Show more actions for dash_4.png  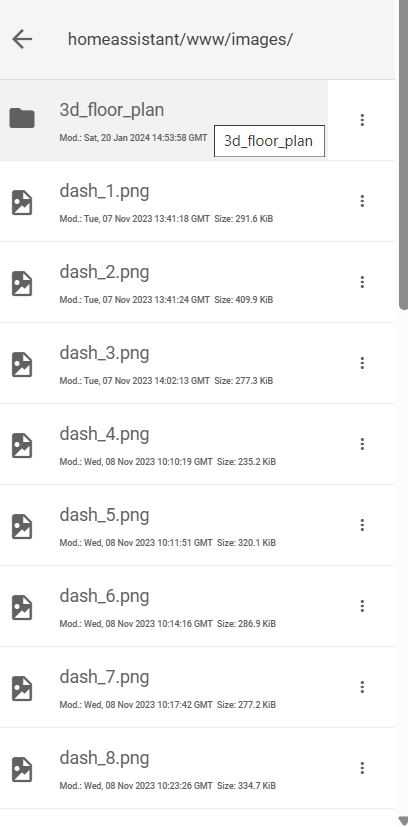coord(362,444)
